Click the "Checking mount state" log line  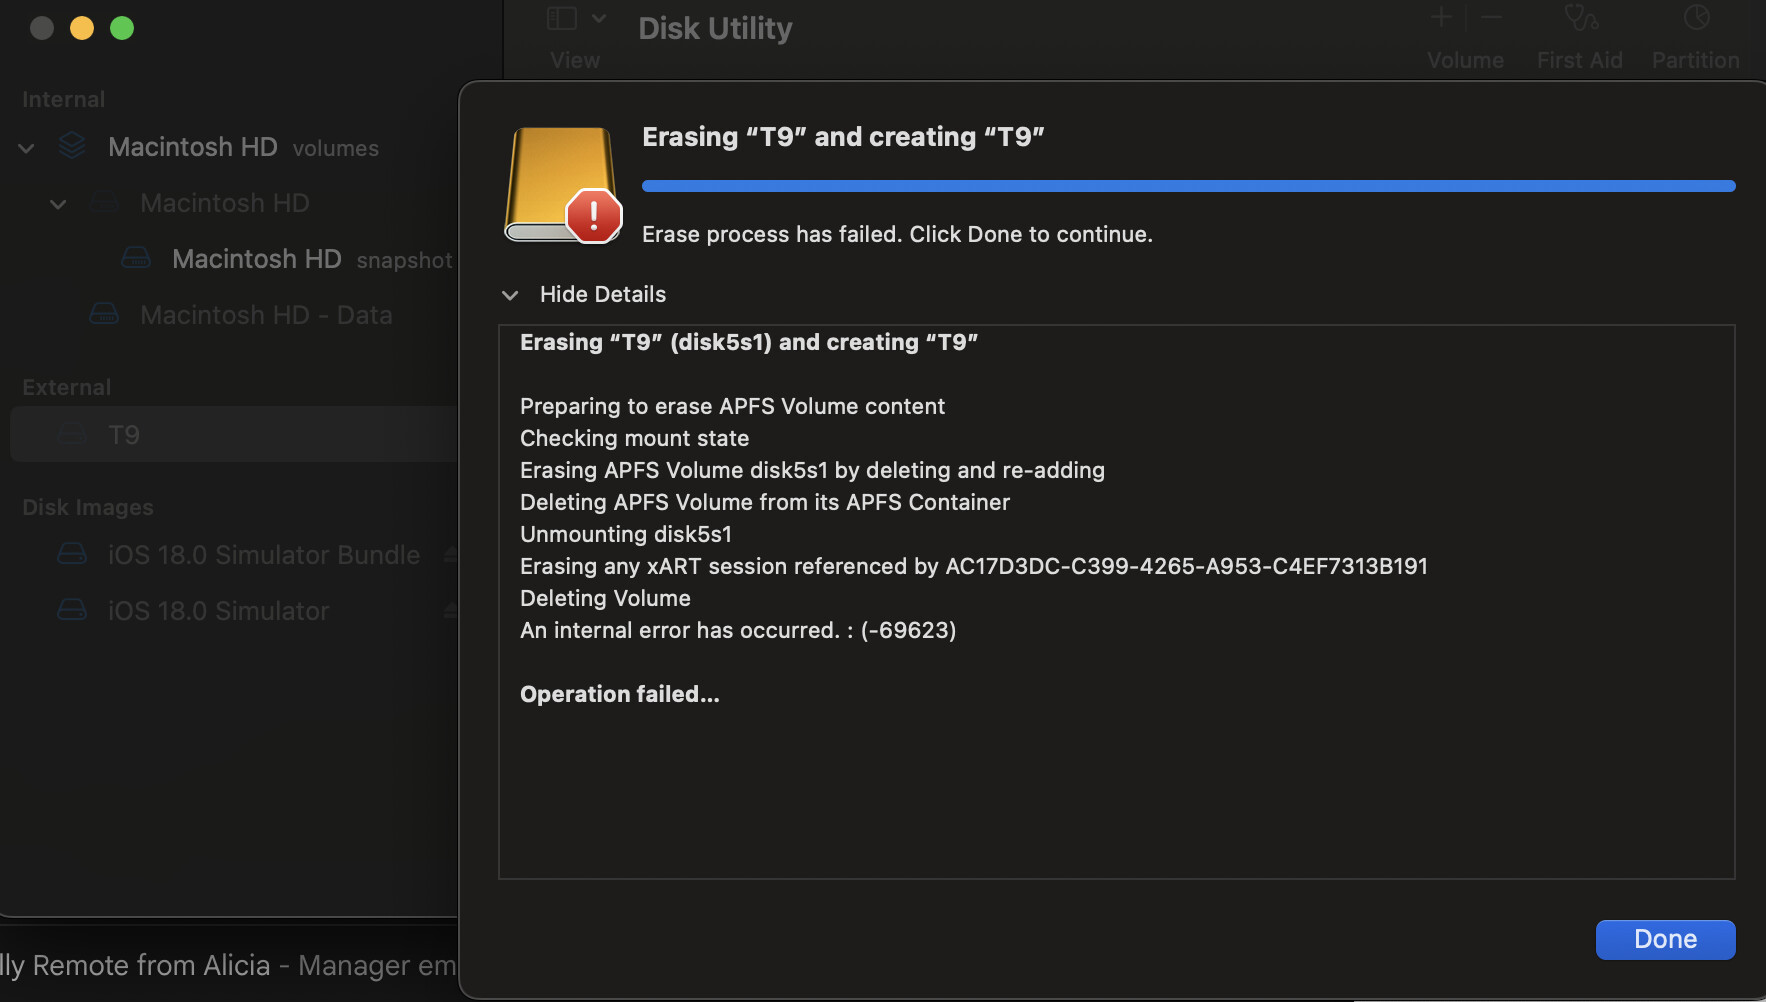tap(634, 438)
